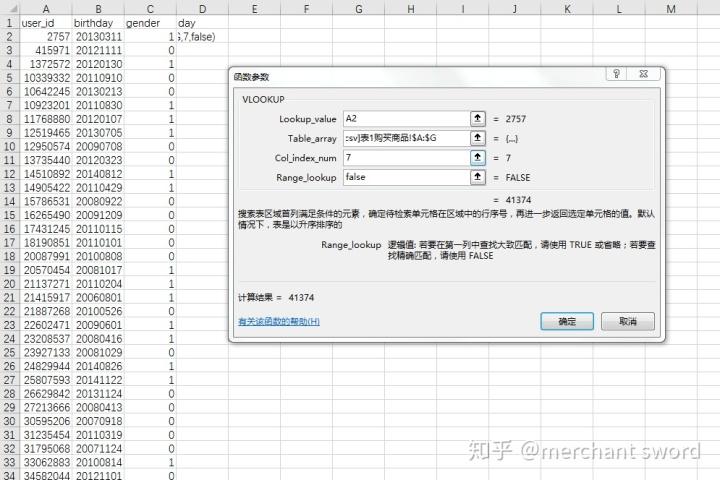Click the user_id header cell
720x480 pixels.
point(46,23)
